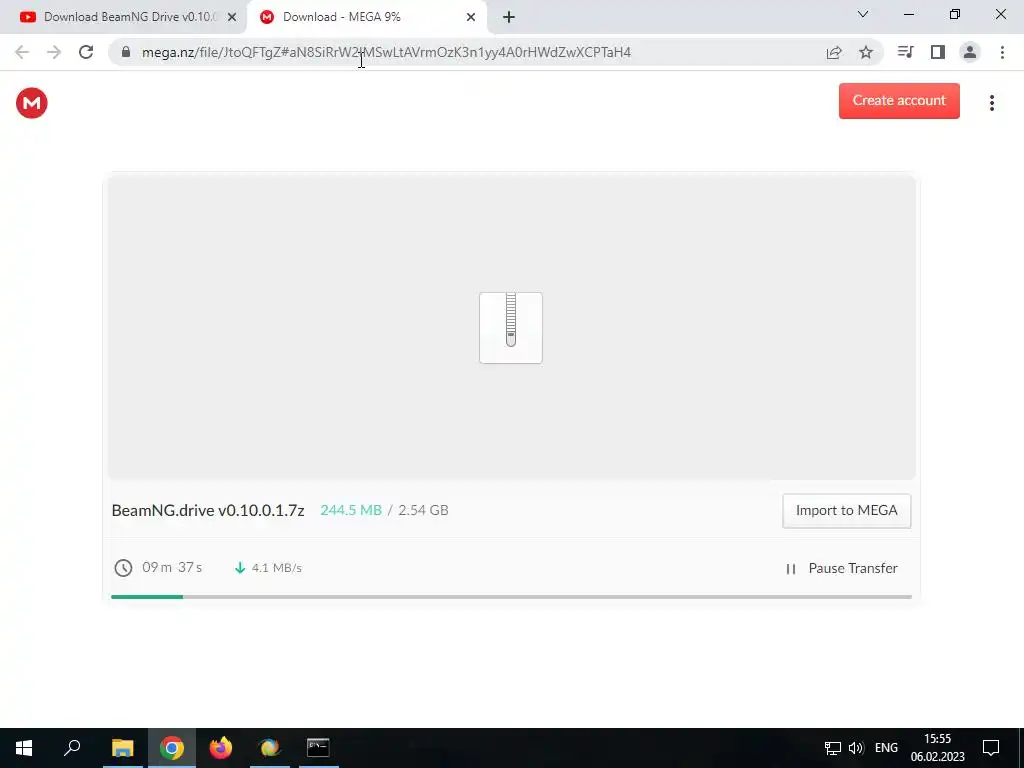Click the 2.54 GB total size text
The width and height of the screenshot is (1024, 768).
[423, 510]
